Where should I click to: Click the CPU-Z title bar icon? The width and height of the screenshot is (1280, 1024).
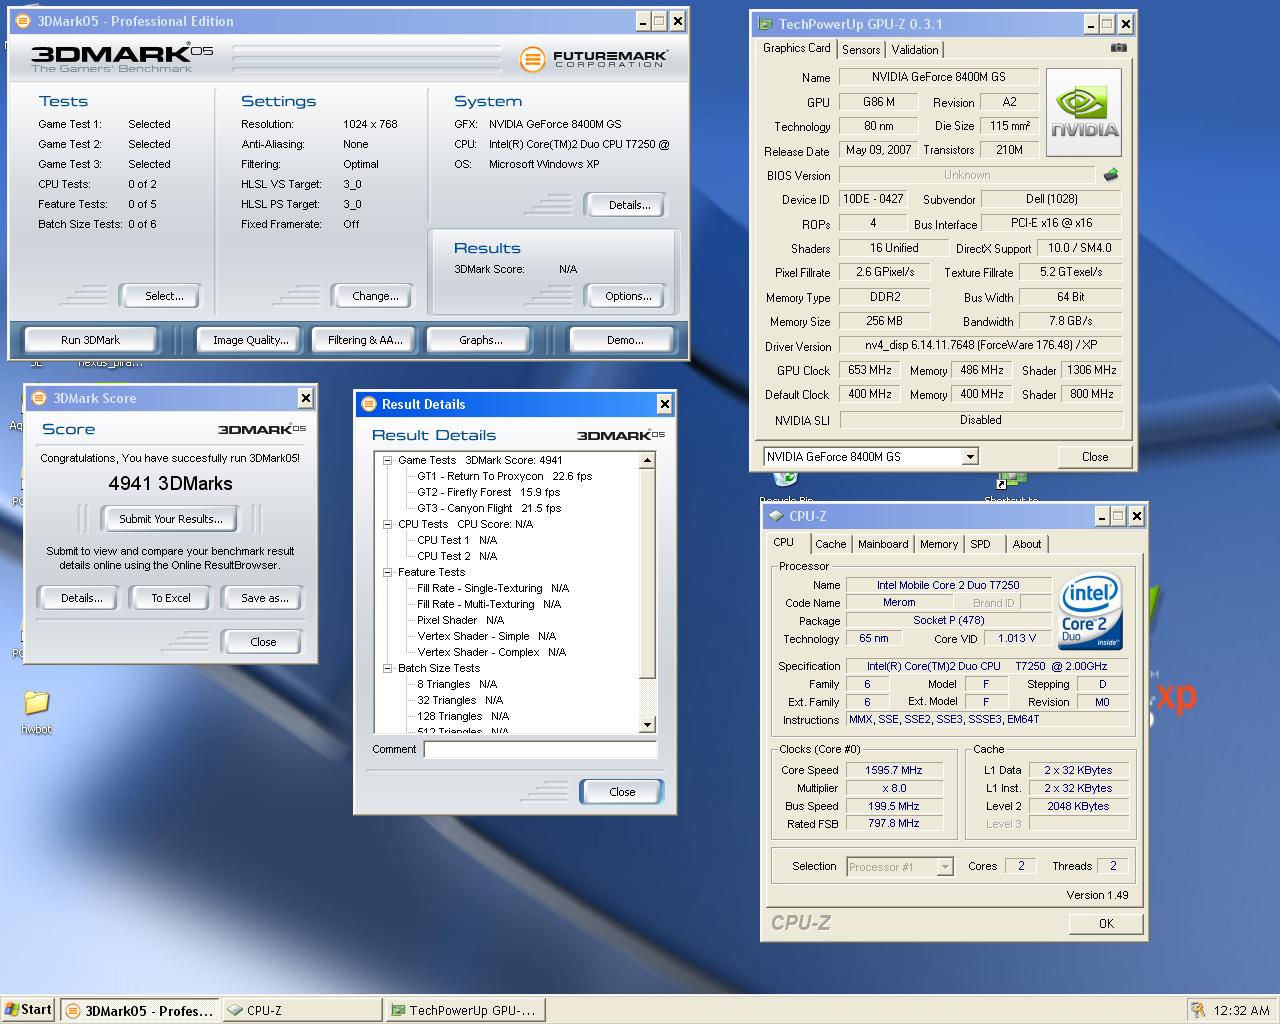tap(776, 516)
